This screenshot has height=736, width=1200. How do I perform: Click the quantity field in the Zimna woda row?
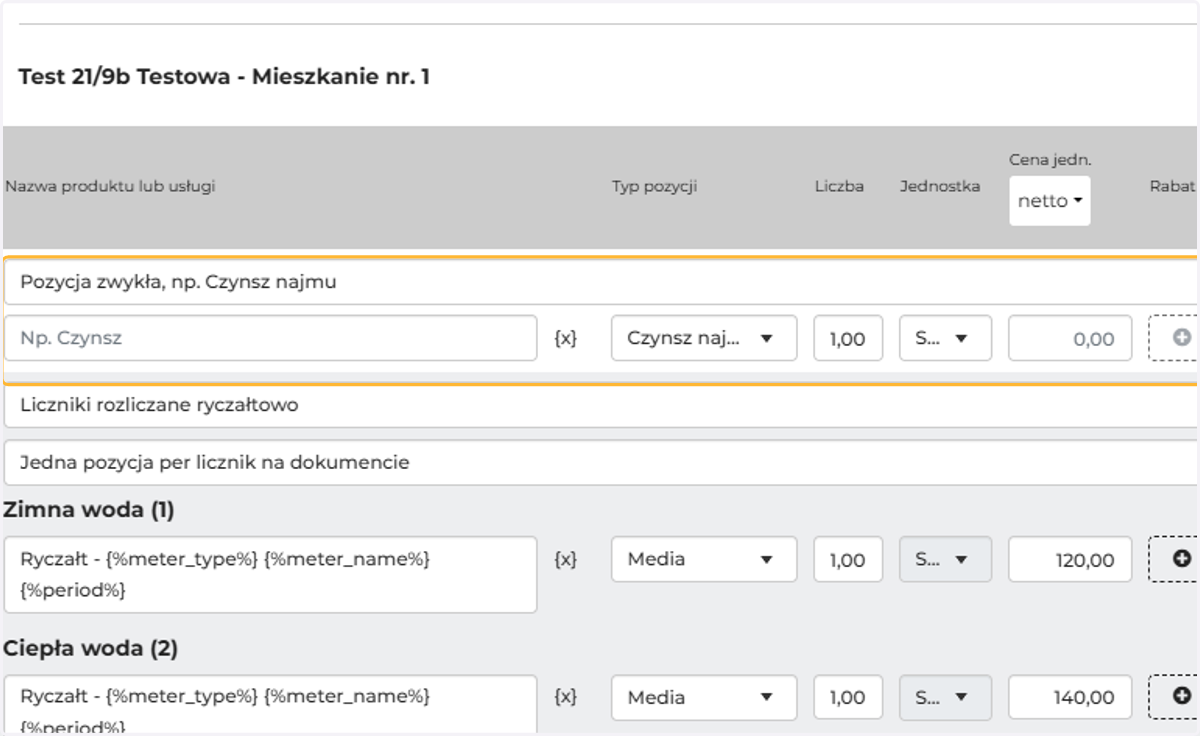point(848,559)
